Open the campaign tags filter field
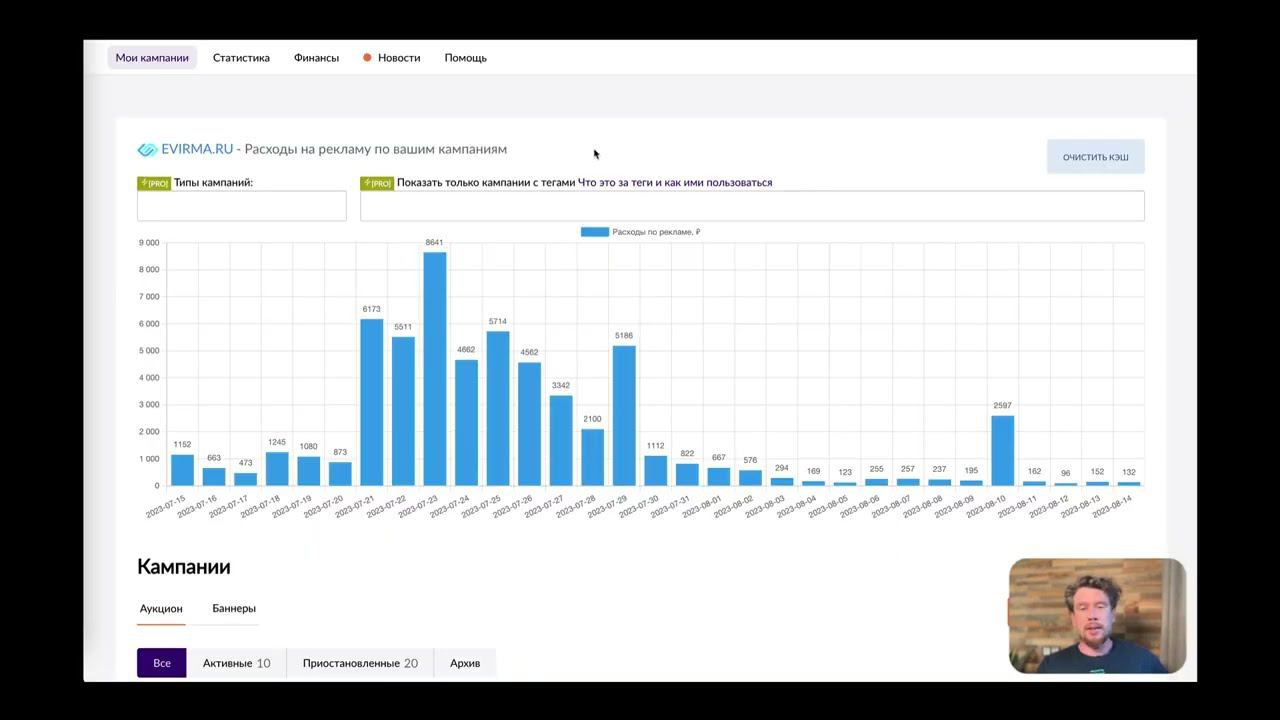The image size is (1280, 720). pos(752,206)
